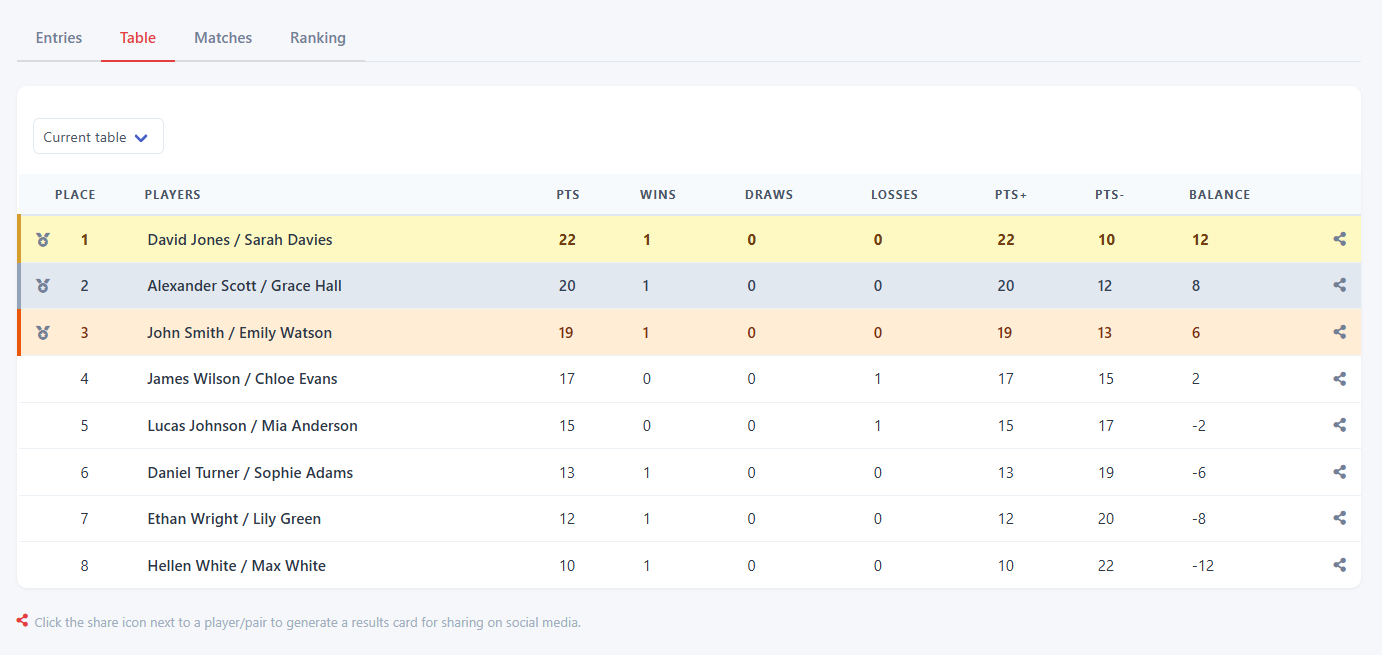Share Ethan Wright / Lily Green result card
The image size is (1382, 655).
1340,518
